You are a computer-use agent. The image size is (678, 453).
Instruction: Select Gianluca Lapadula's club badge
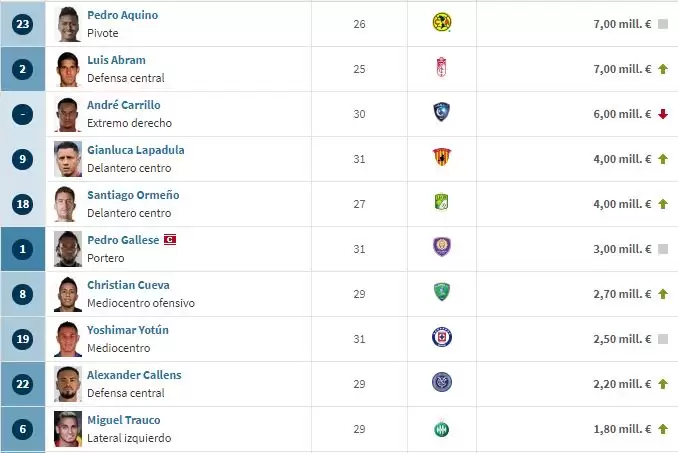point(441,158)
